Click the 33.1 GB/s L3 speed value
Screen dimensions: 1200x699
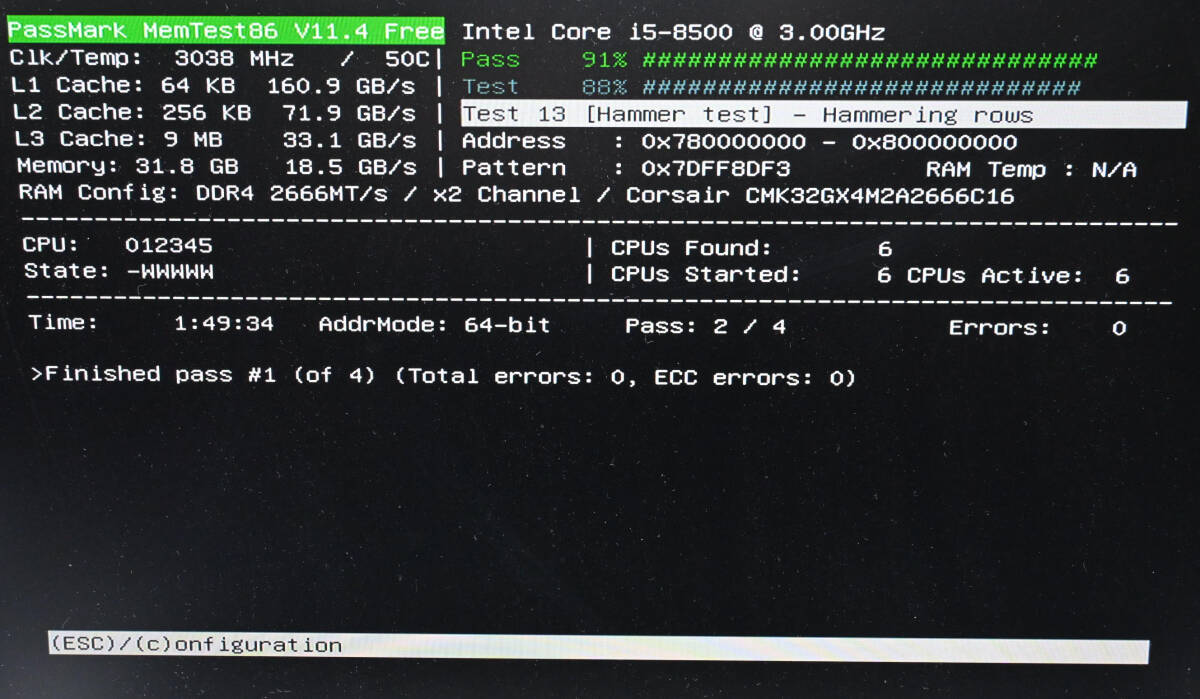point(349,139)
